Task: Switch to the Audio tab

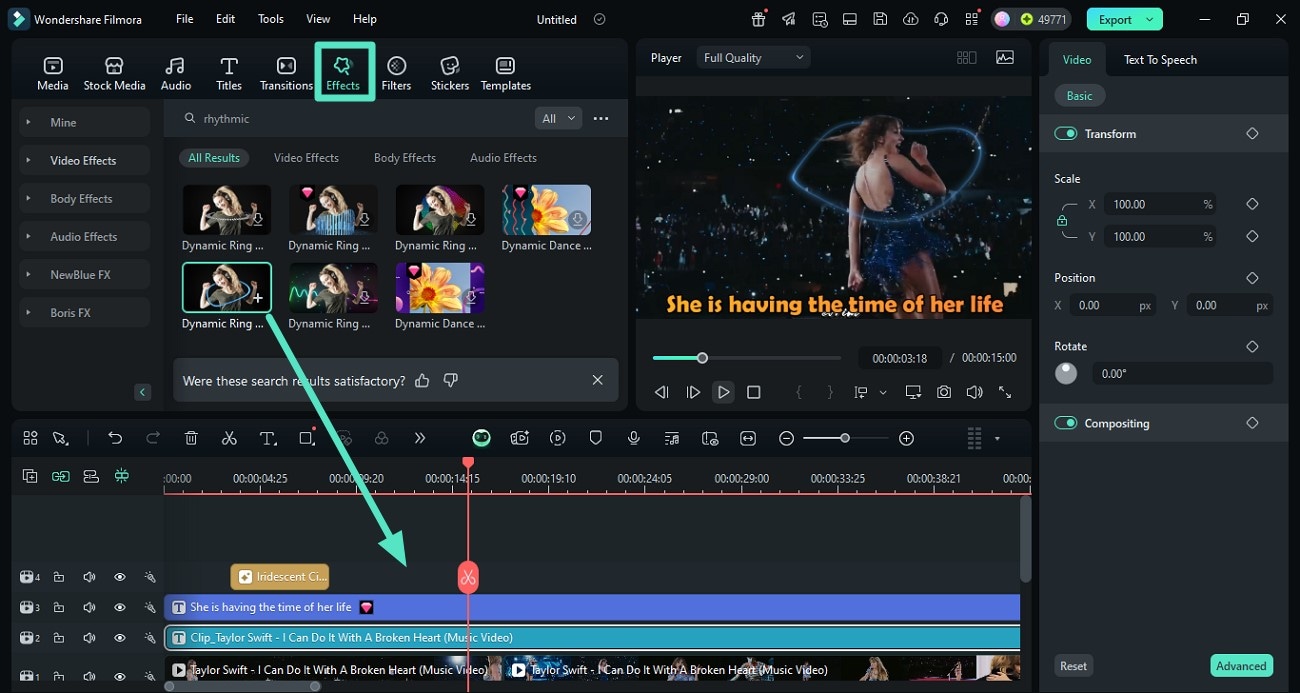Action: tap(176, 73)
